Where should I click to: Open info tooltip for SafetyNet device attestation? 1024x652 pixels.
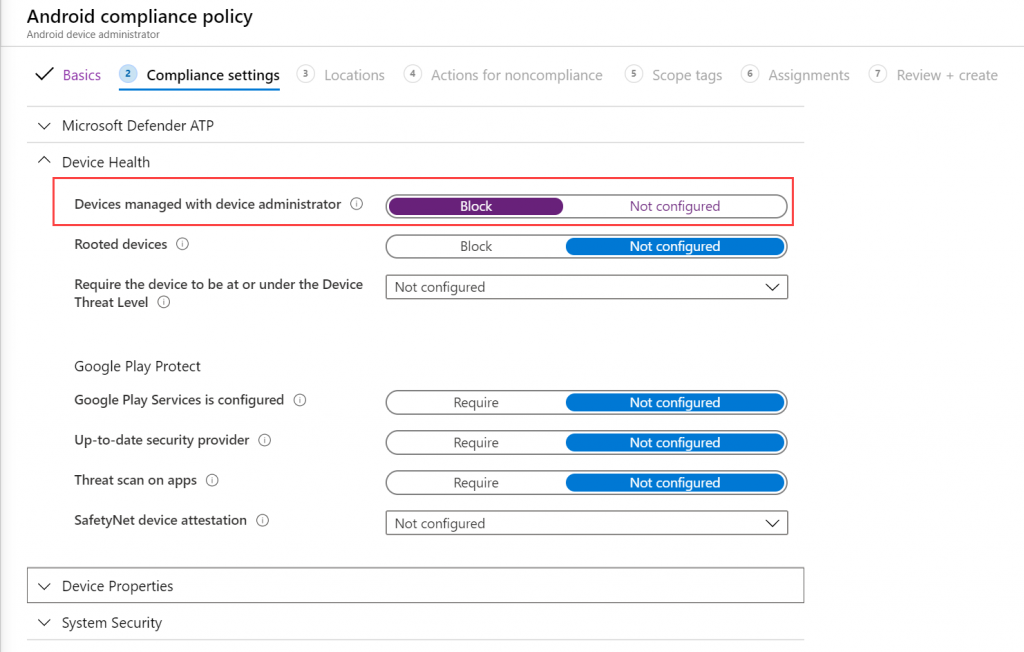(262, 521)
